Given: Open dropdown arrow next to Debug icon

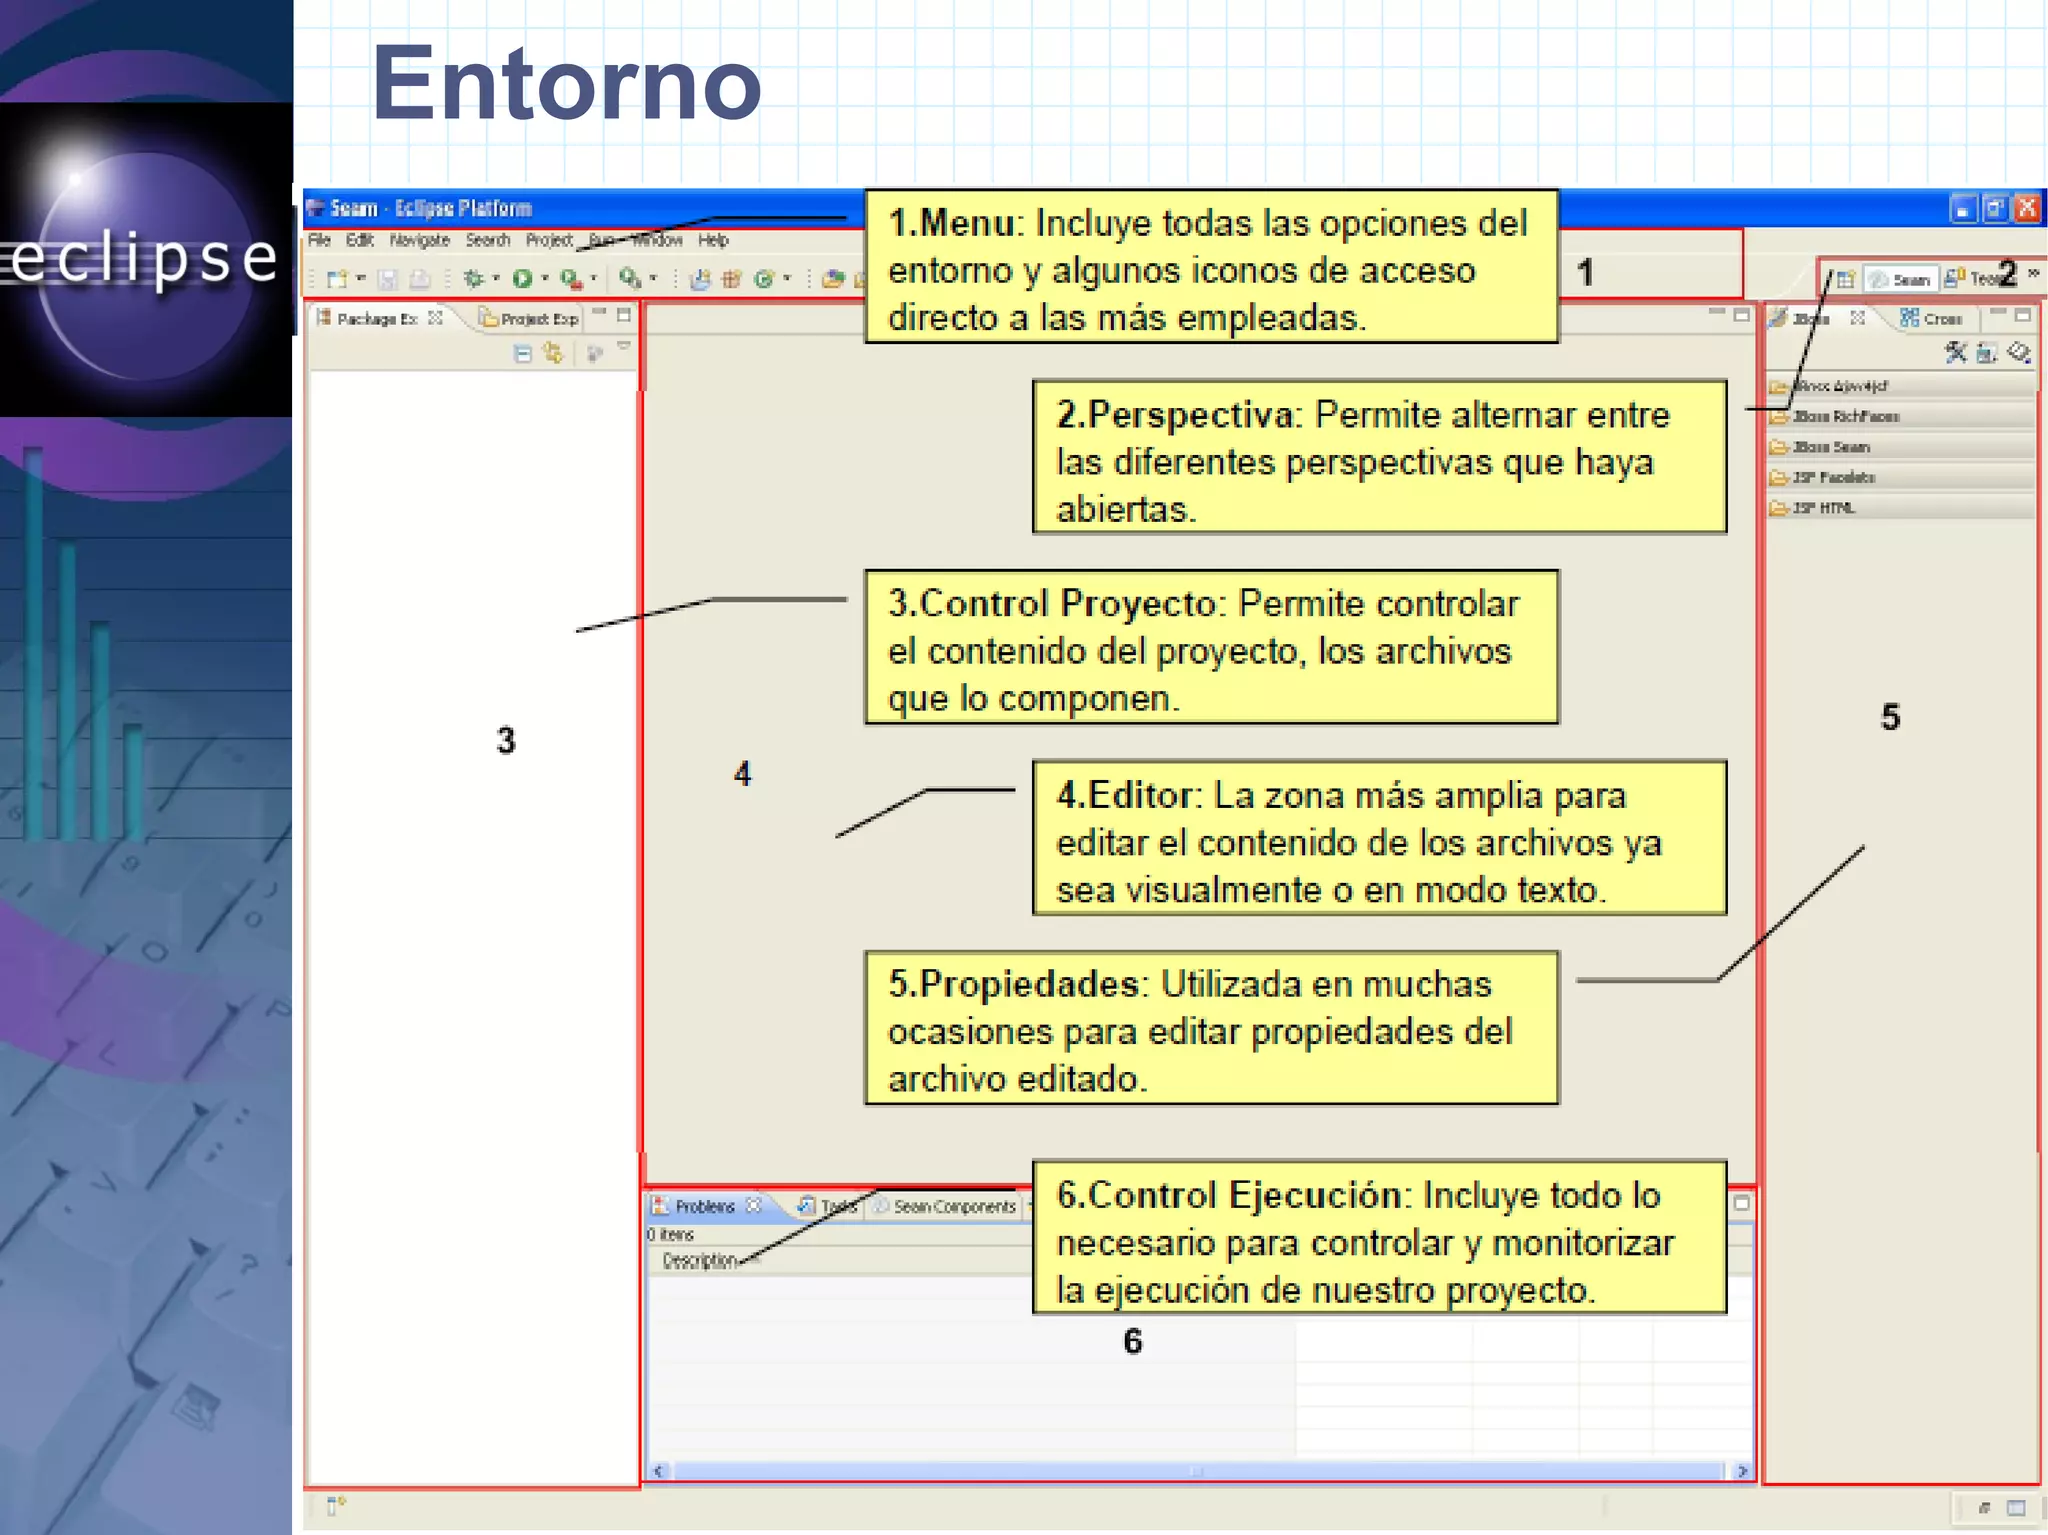Looking at the screenshot, I should (496, 279).
